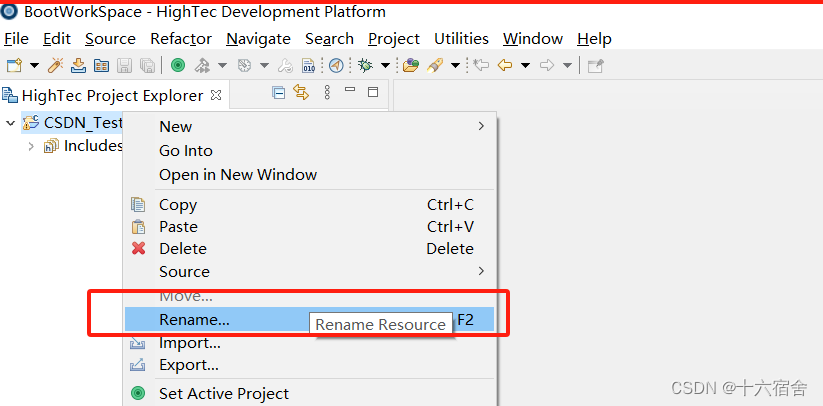823x406 pixels.
Task: Open the Project menu
Action: tap(394, 39)
